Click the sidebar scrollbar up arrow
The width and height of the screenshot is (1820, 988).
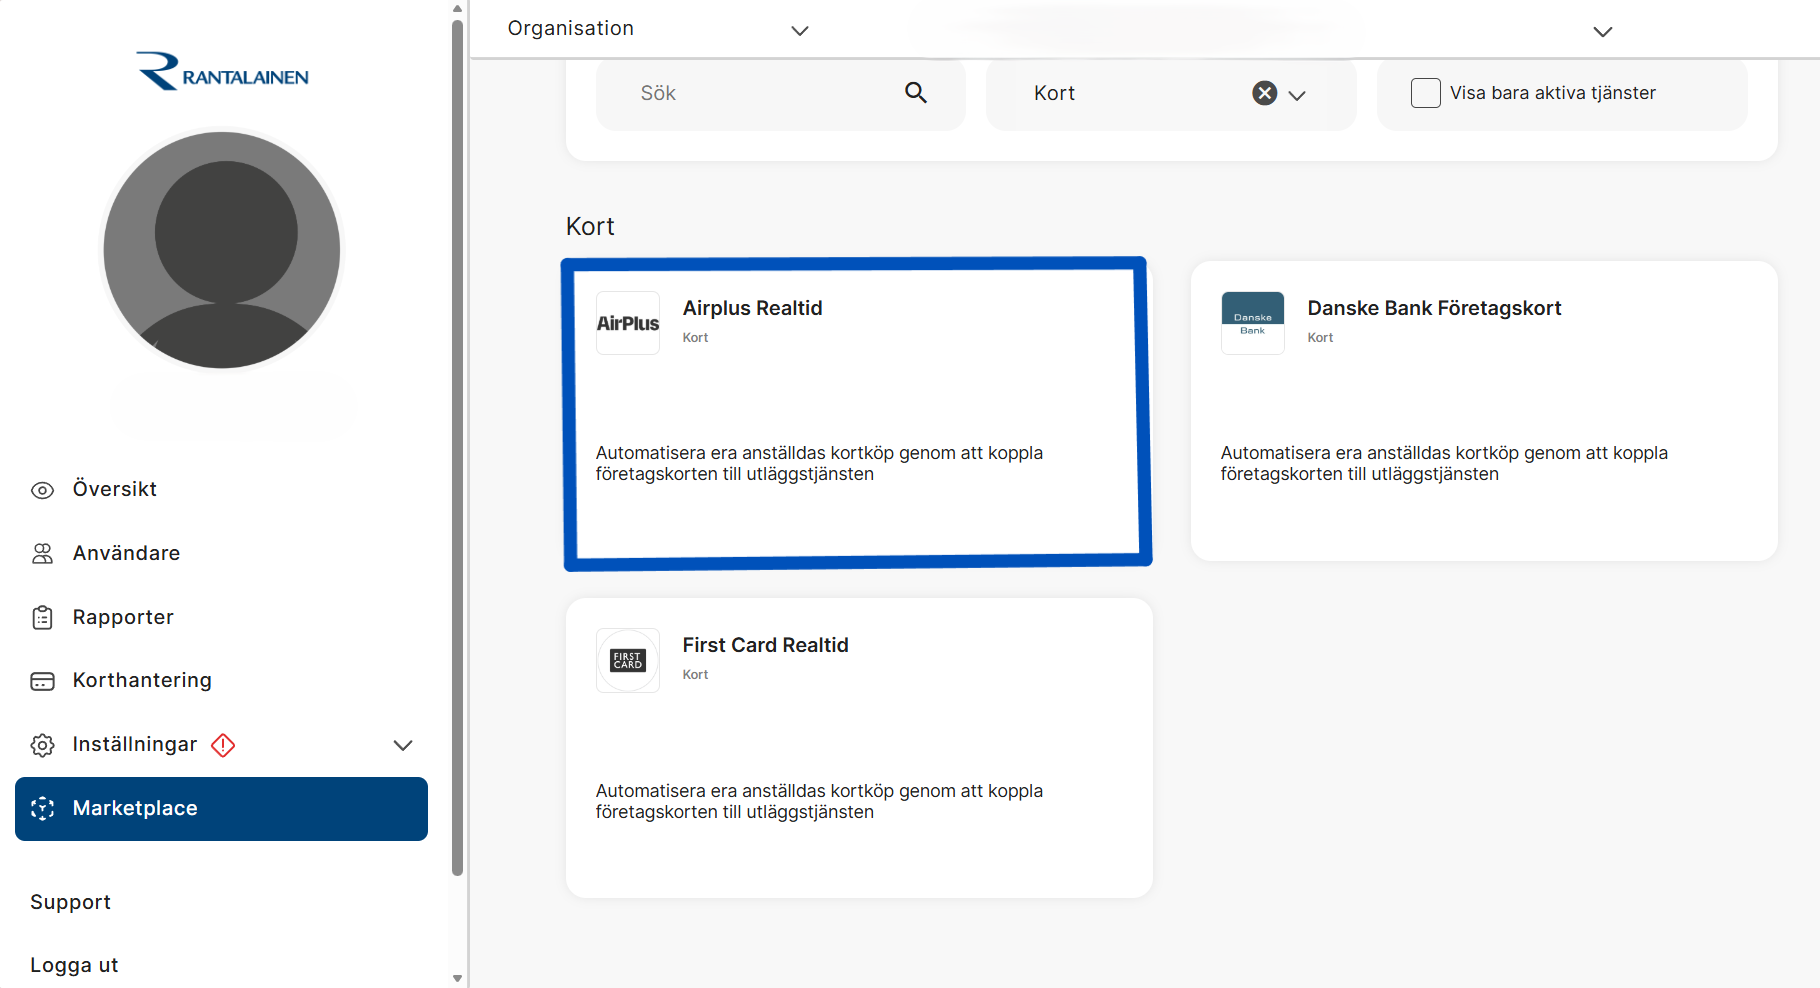point(457,8)
